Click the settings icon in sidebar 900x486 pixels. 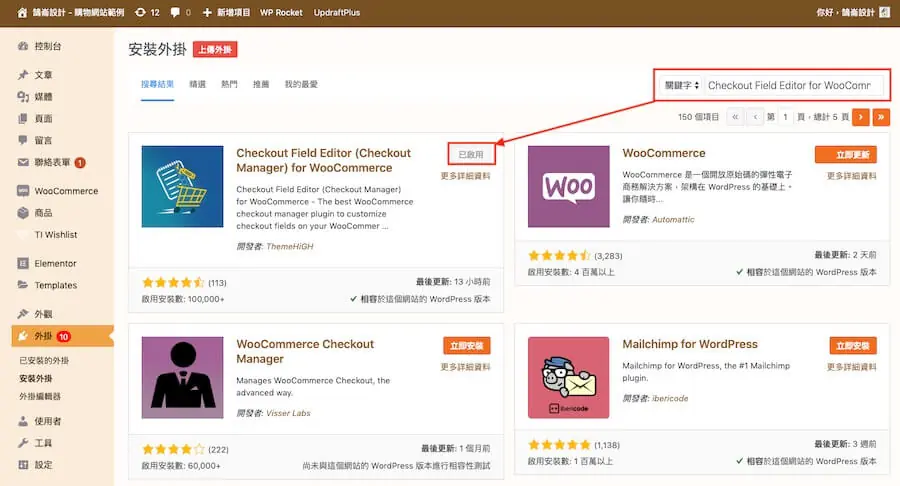(x=23, y=465)
